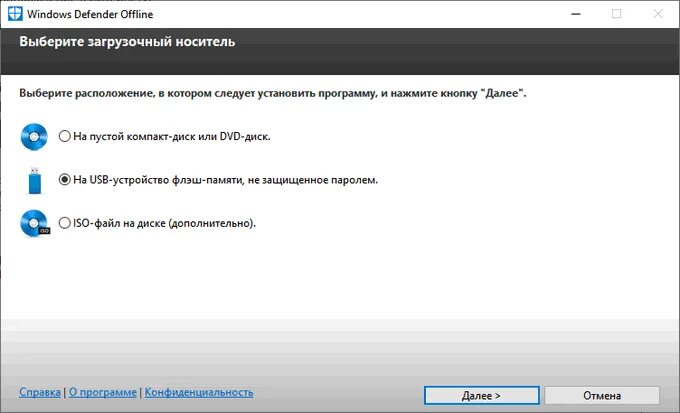Image resolution: width=680 pixels, height=413 pixels.
Task: Click the 'Выберите загрузочный носитель' header
Action: 127,42
